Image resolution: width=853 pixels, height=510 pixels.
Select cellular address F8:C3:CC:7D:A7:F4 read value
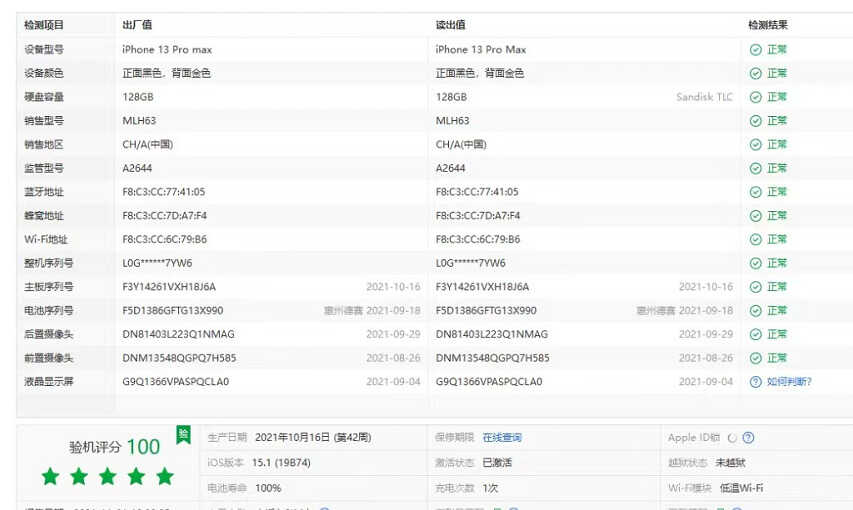pyautogui.click(x=478, y=216)
